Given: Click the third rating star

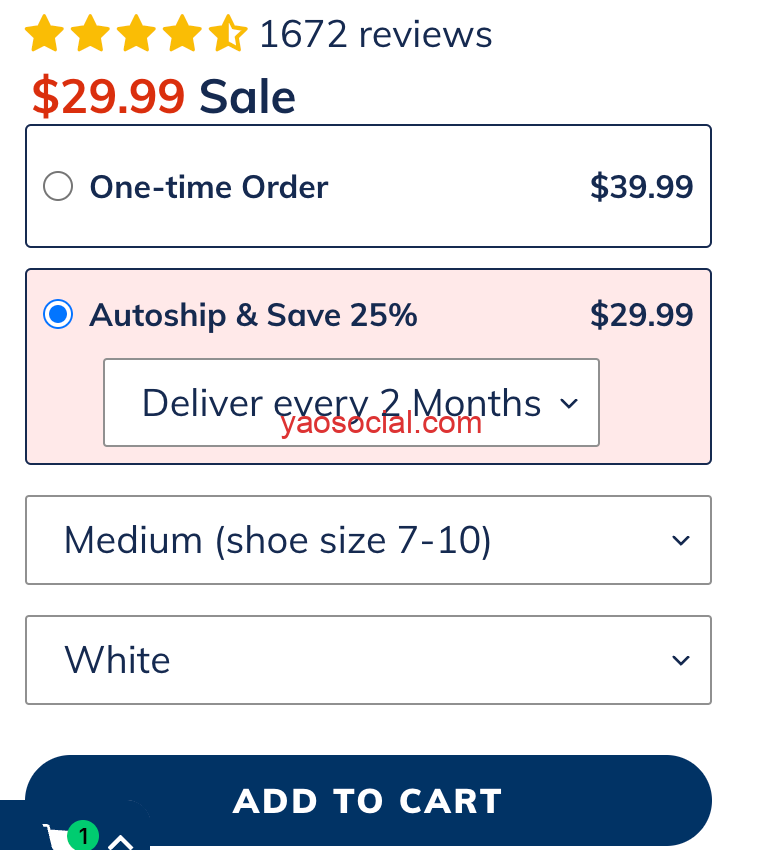Looking at the screenshot, I should [136, 35].
